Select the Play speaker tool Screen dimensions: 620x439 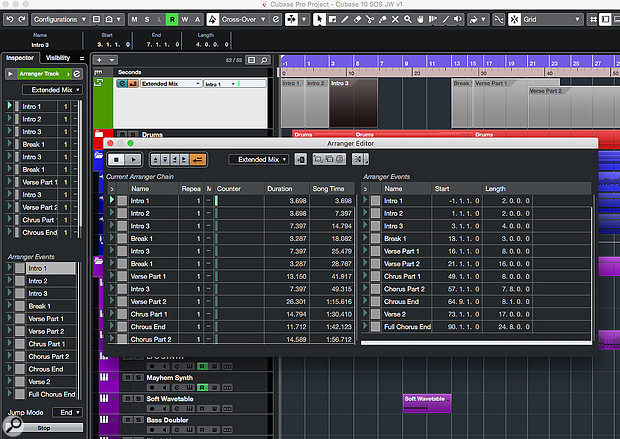pyautogui.click(x=458, y=19)
